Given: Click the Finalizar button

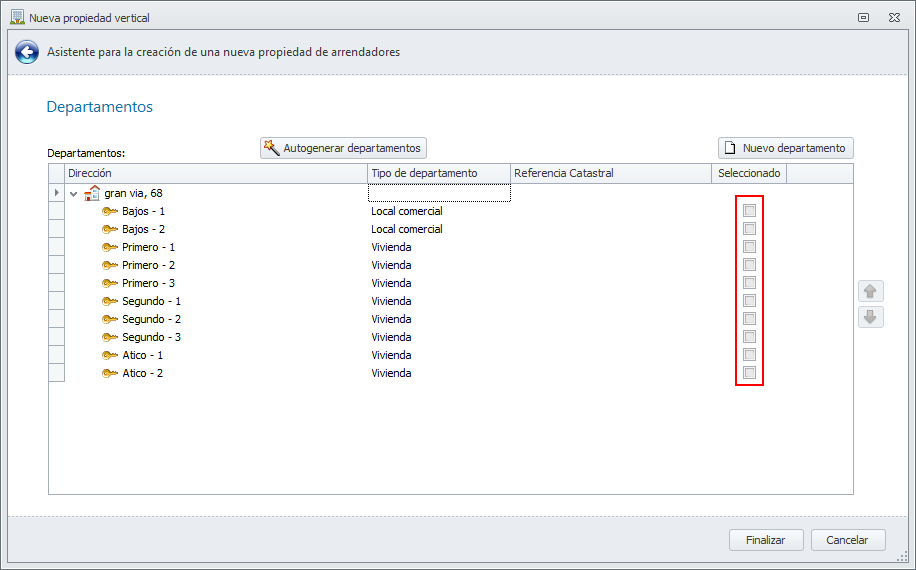Looking at the screenshot, I should click(766, 540).
